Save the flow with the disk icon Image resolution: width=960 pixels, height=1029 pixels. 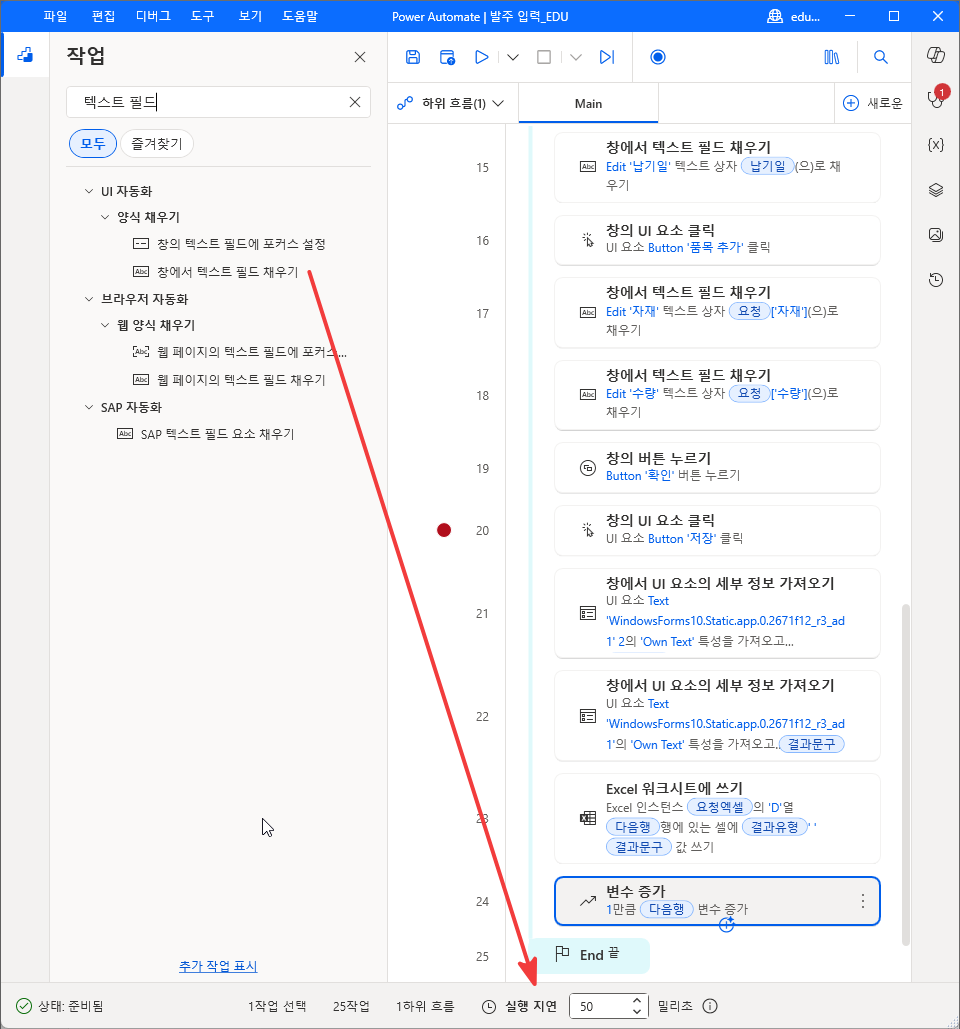[413, 57]
